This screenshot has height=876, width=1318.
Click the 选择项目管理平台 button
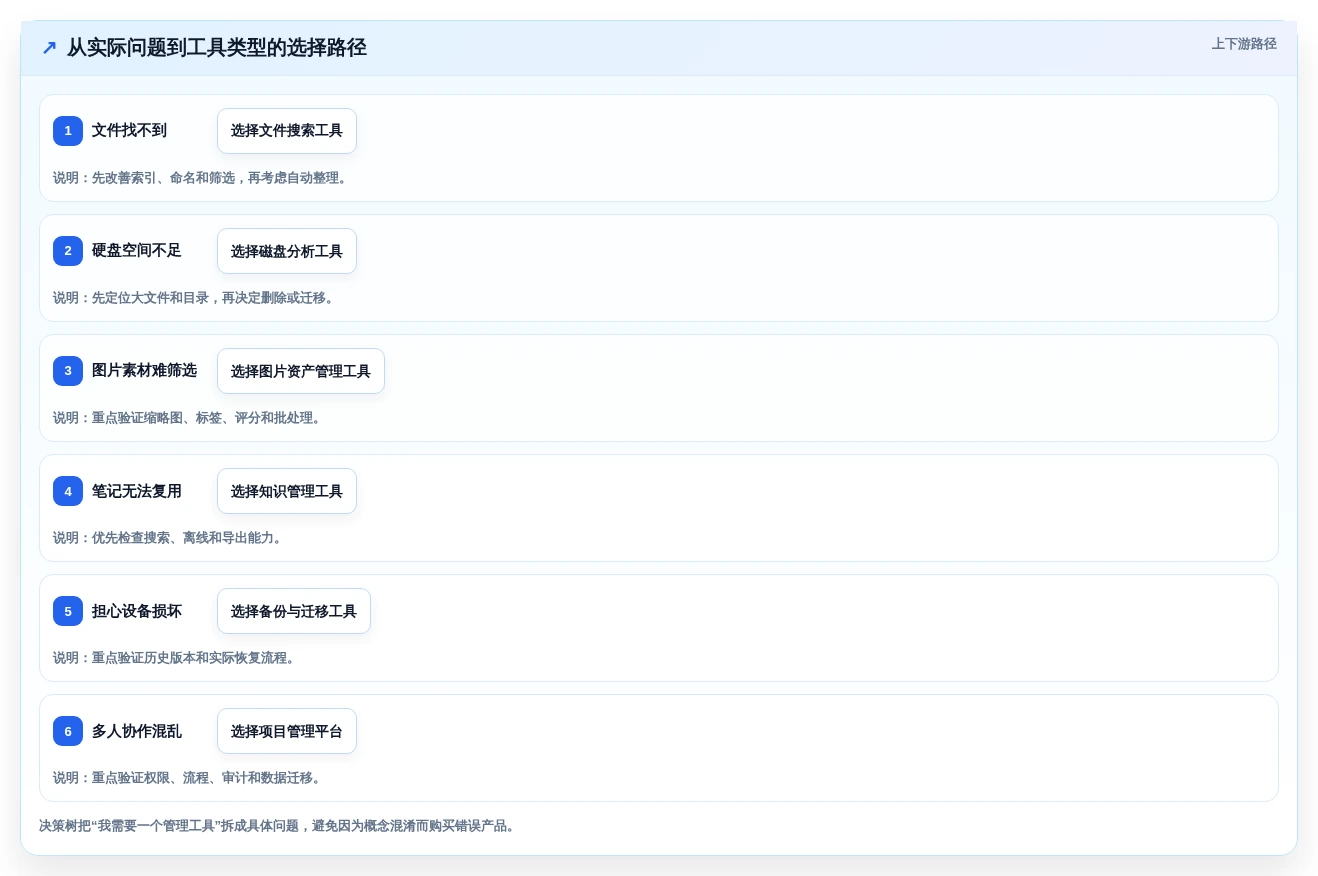tap(287, 731)
